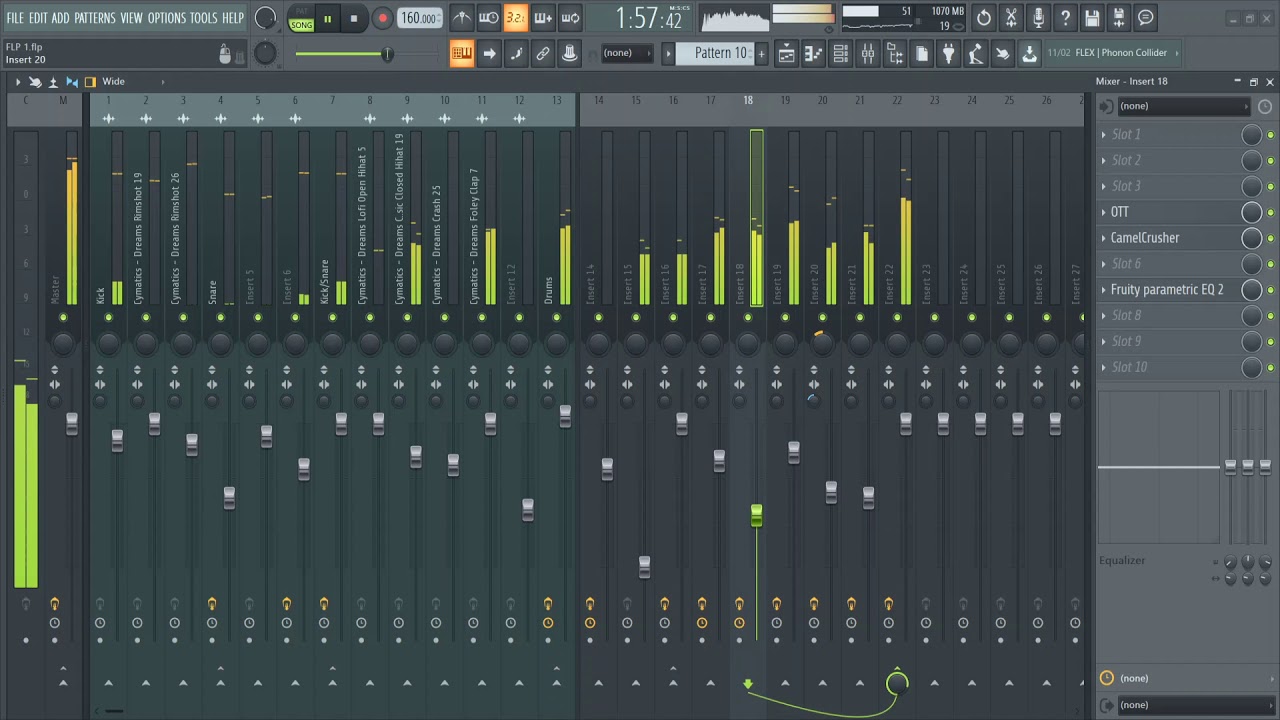Open the mixer window icon
Image resolution: width=1280 pixels, height=720 pixels.
[x=867, y=54]
